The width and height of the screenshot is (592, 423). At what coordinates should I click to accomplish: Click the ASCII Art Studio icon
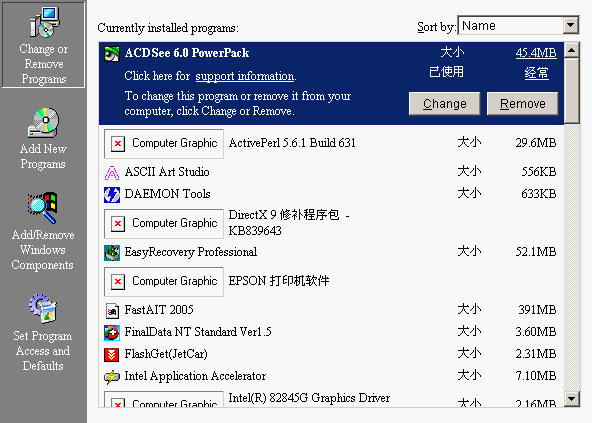pyautogui.click(x=112, y=173)
